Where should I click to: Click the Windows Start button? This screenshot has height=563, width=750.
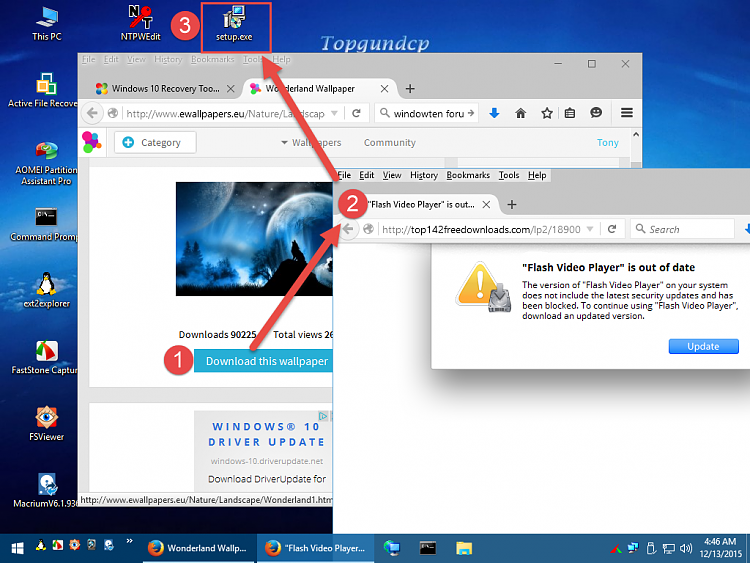(x=18, y=548)
